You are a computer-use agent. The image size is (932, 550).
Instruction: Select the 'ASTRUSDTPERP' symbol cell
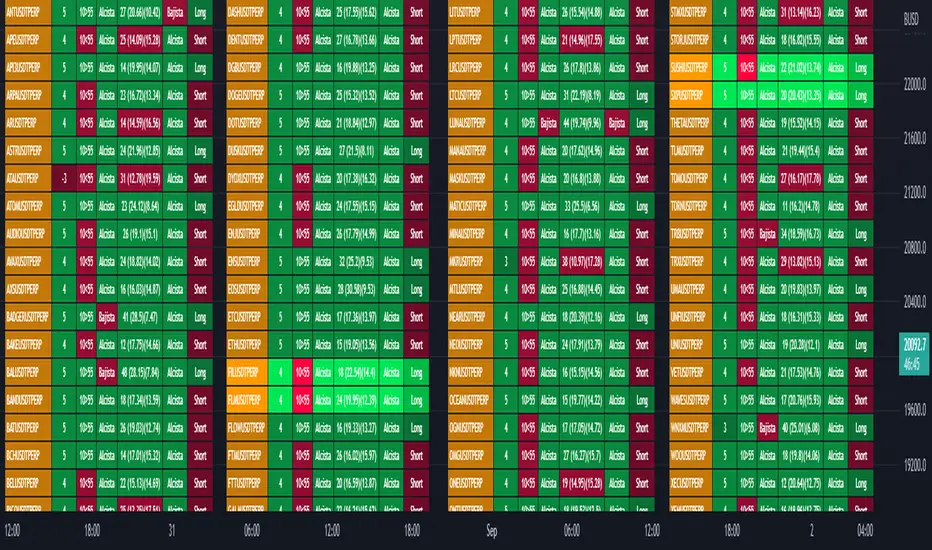[28, 150]
